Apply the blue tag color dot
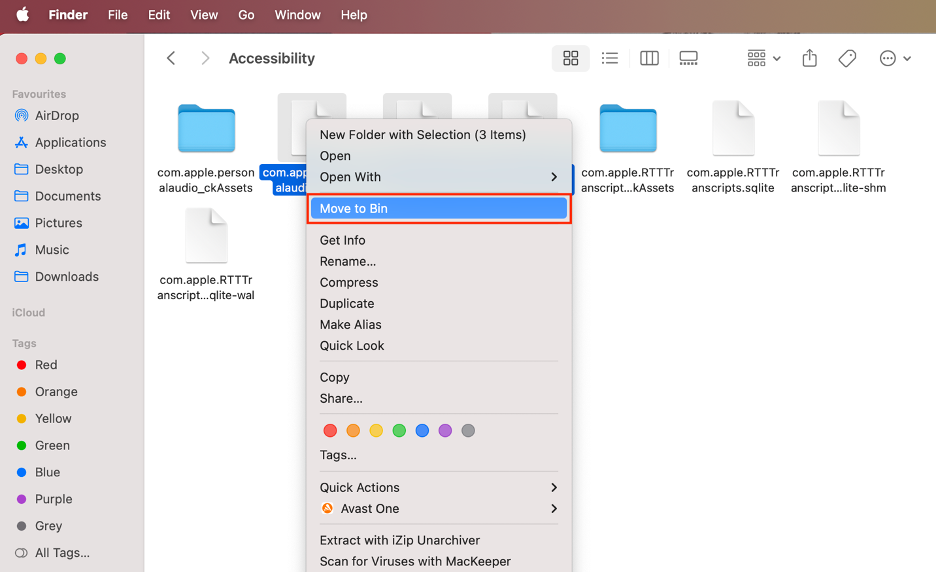Viewport: 936px width, 572px height. [x=422, y=430]
